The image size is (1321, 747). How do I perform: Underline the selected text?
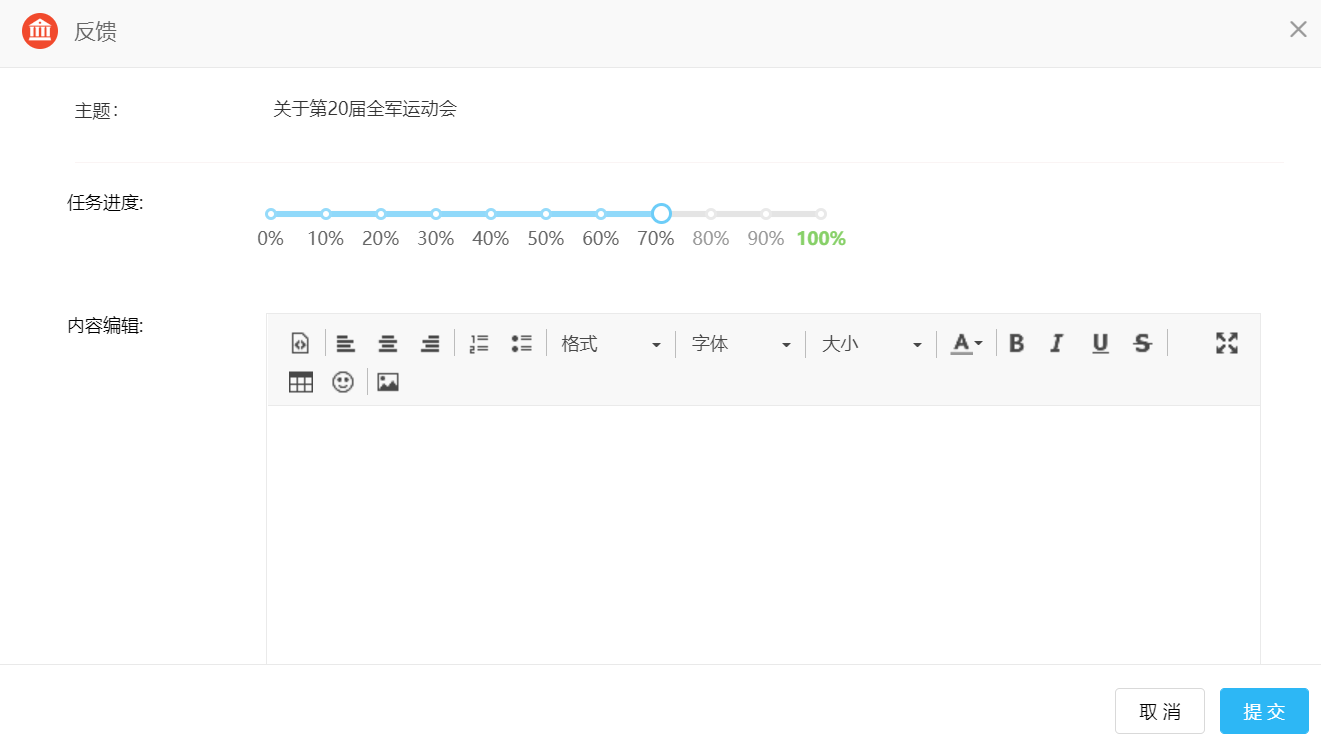pos(1099,343)
